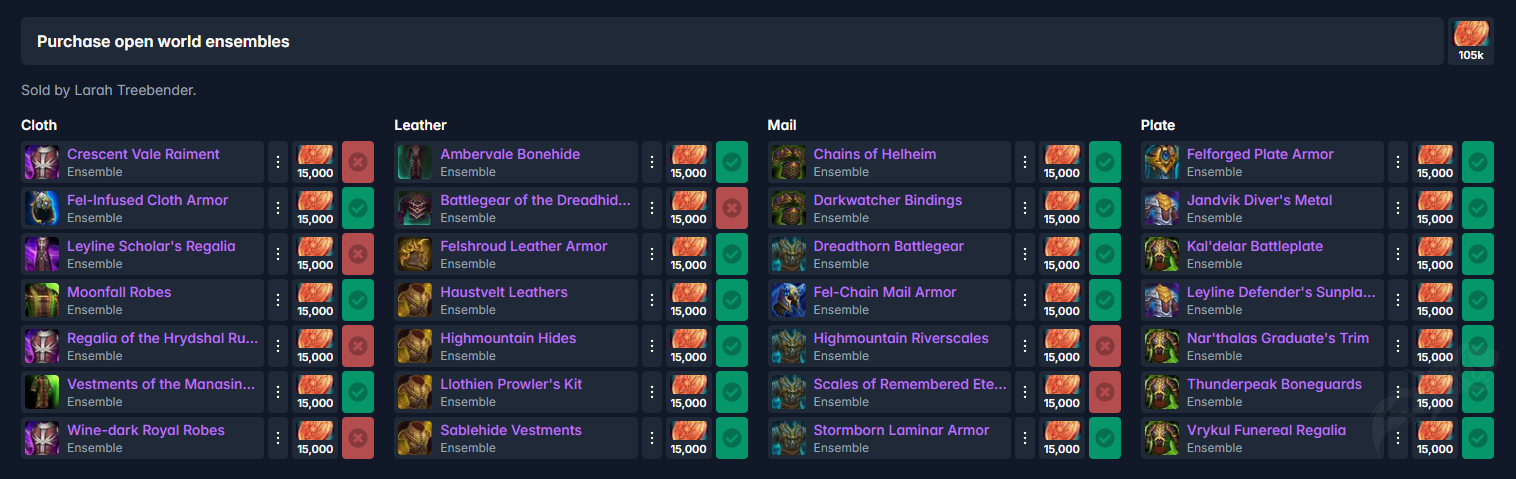Click the 15,000 cost for Stormborn Laminar Armor
Screen dimensions: 1516x479
click(1062, 438)
